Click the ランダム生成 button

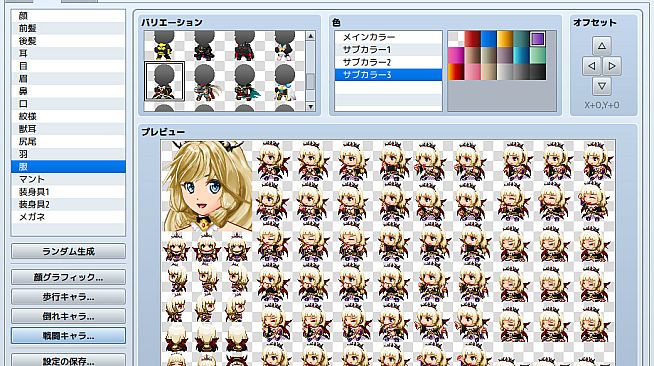[x=68, y=251]
